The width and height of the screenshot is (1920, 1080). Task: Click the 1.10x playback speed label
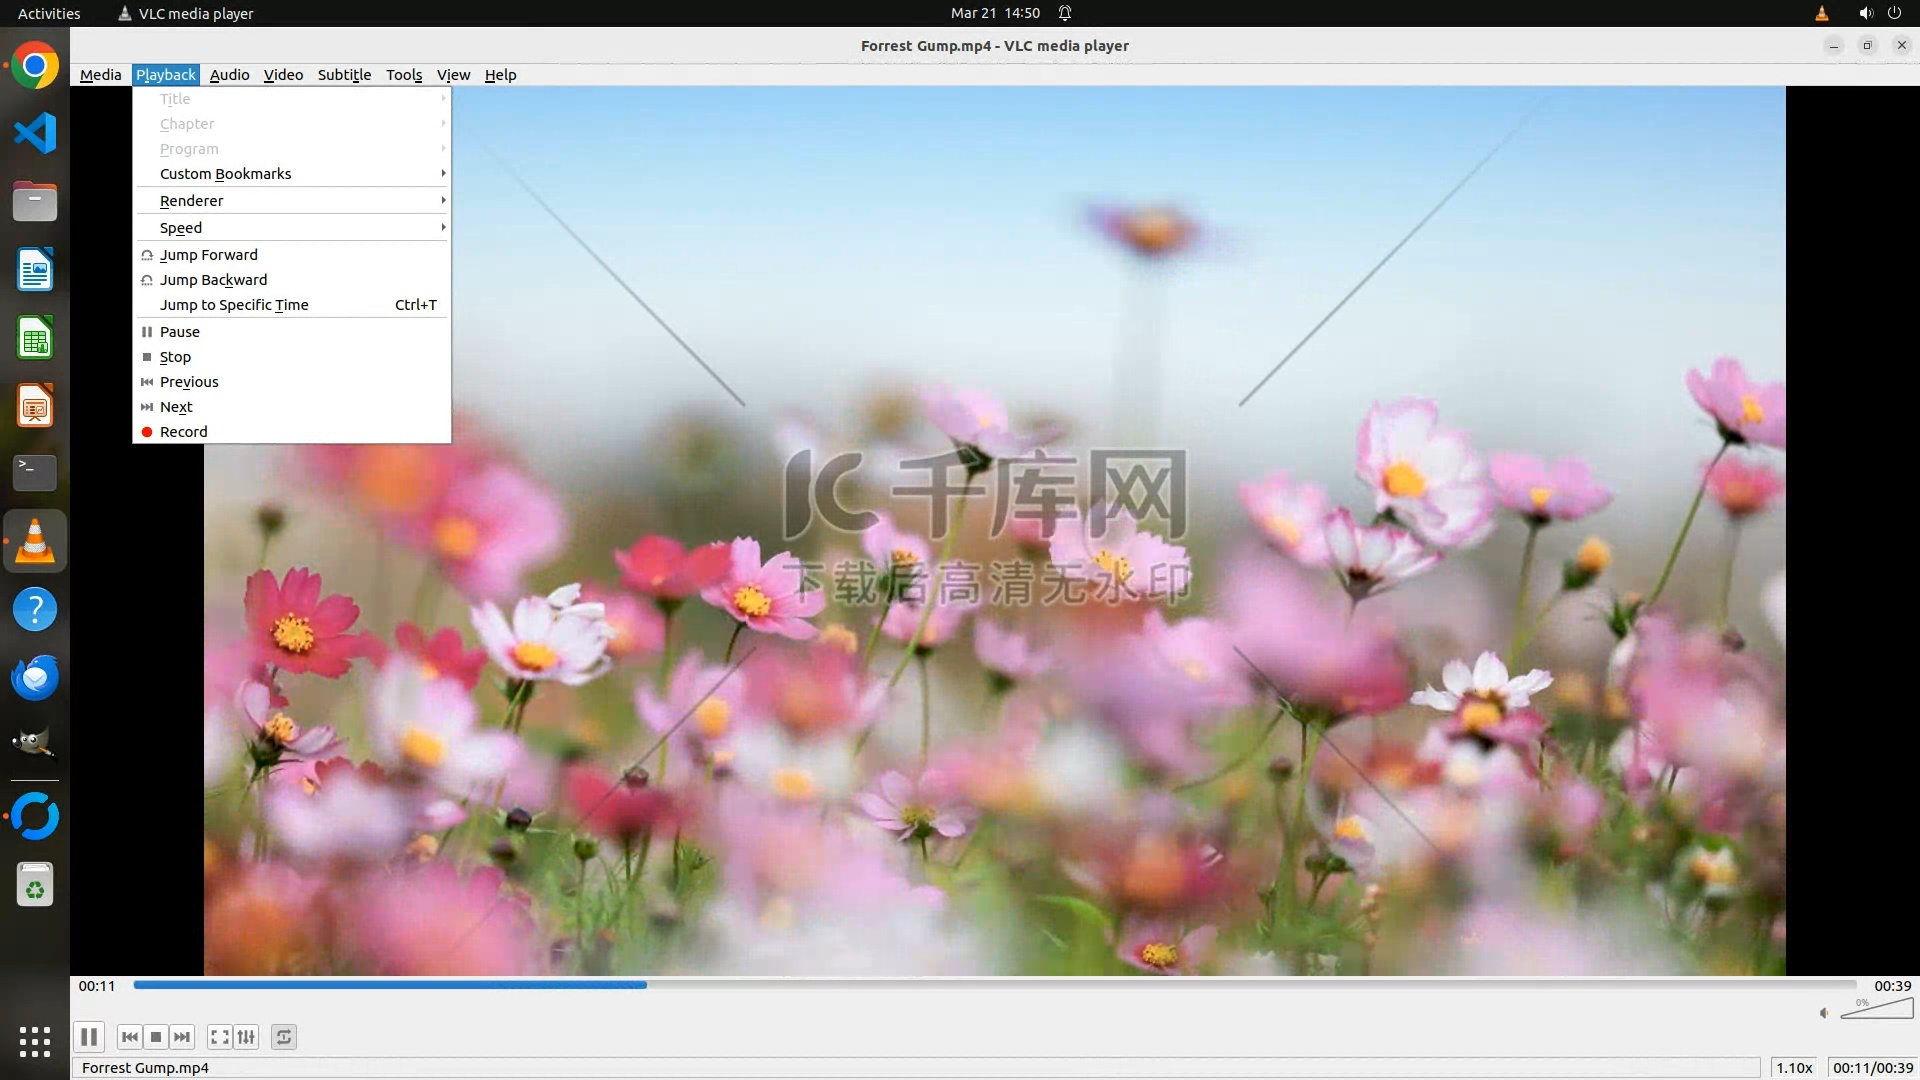pos(1794,1067)
